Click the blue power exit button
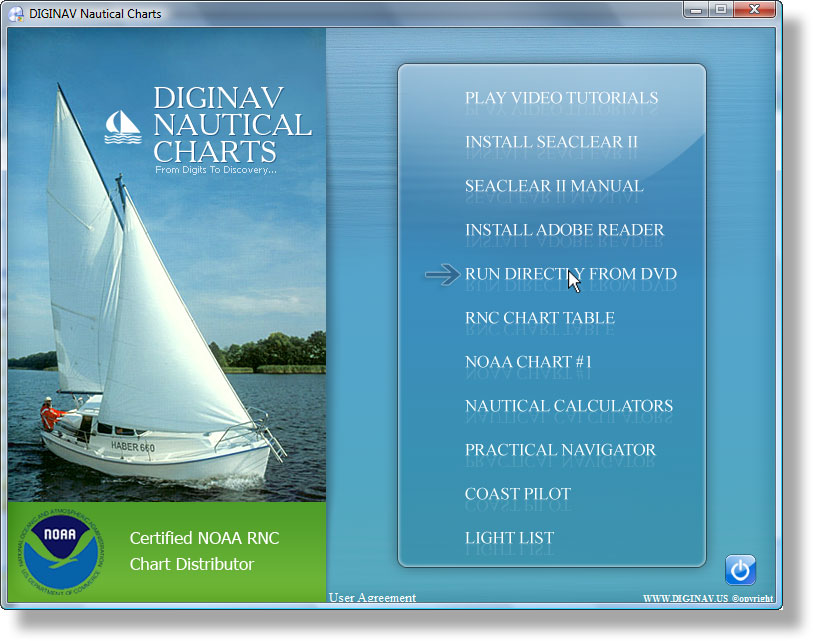This screenshot has height=641, width=813. pos(740,570)
